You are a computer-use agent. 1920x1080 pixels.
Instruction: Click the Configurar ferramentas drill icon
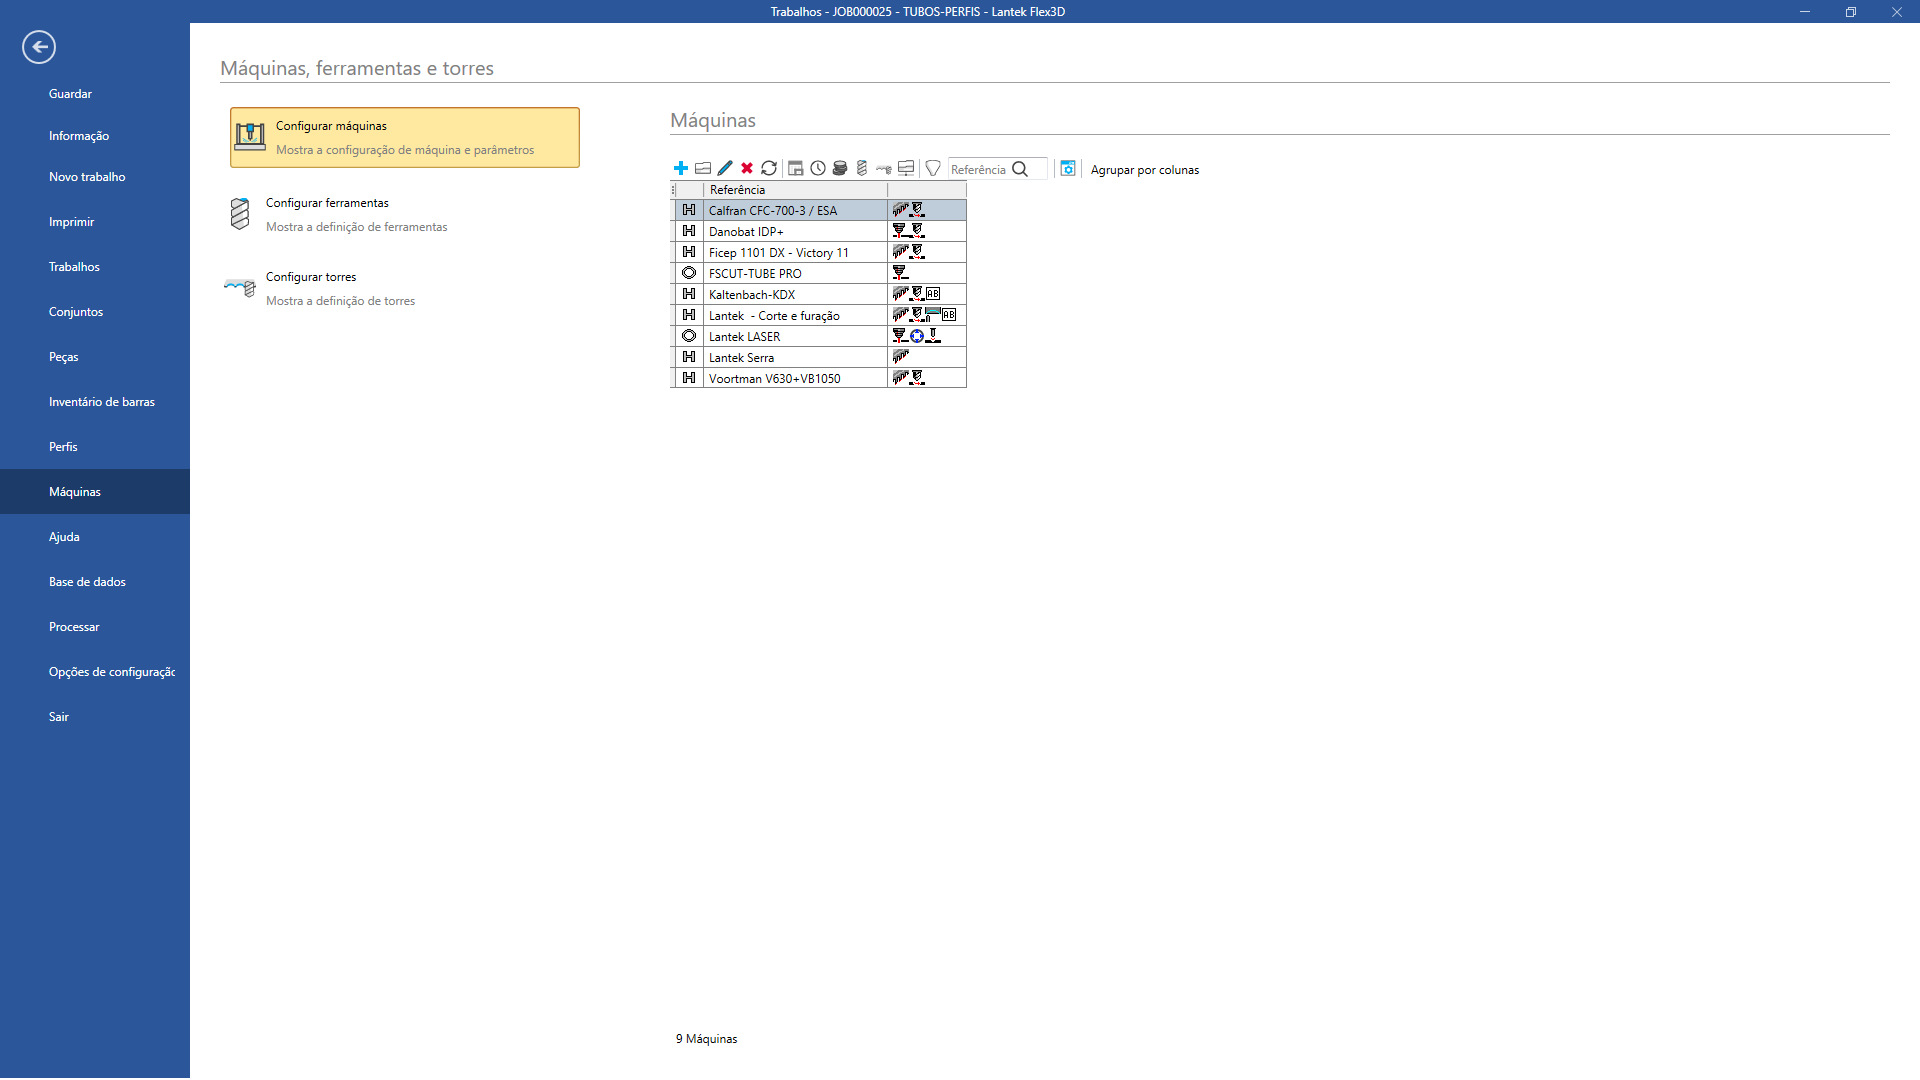coord(240,214)
